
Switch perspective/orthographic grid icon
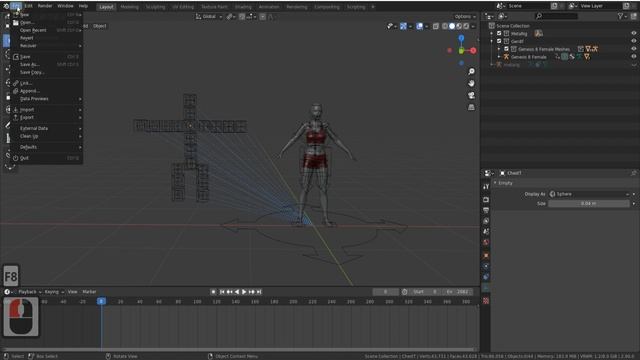471,107
